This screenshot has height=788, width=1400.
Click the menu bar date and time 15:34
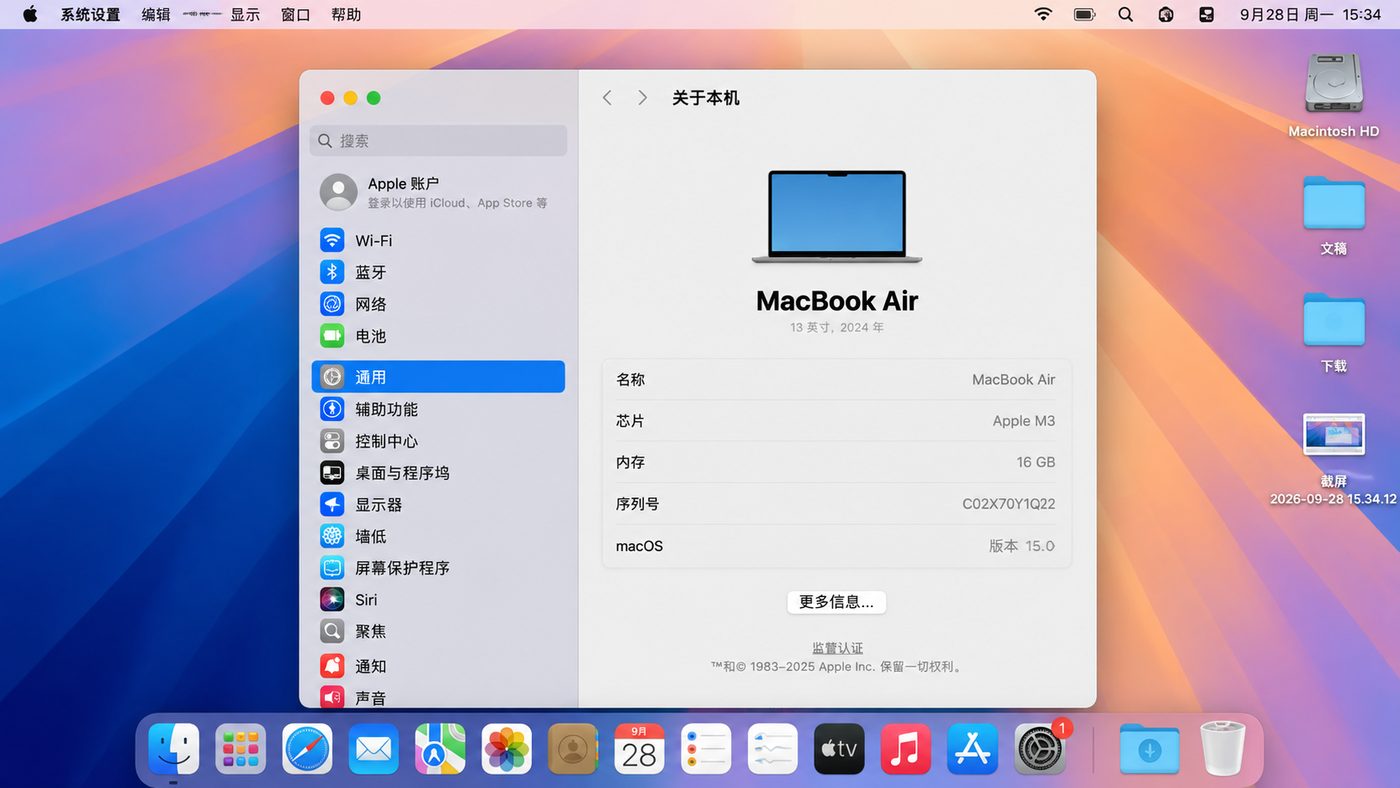tap(1311, 14)
